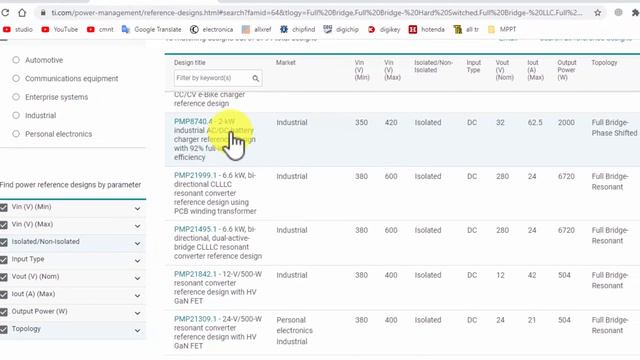Open the digikey bookmark
The height and width of the screenshot is (360, 640).
tap(384, 29)
